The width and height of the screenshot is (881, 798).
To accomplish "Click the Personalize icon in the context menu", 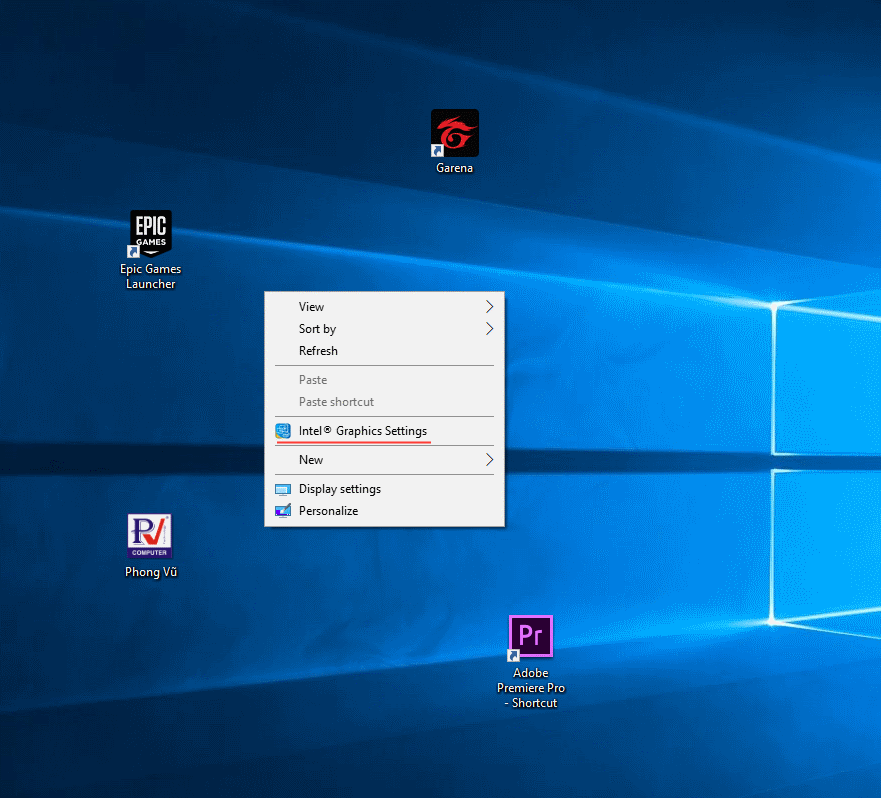I will (x=283, y=511).
